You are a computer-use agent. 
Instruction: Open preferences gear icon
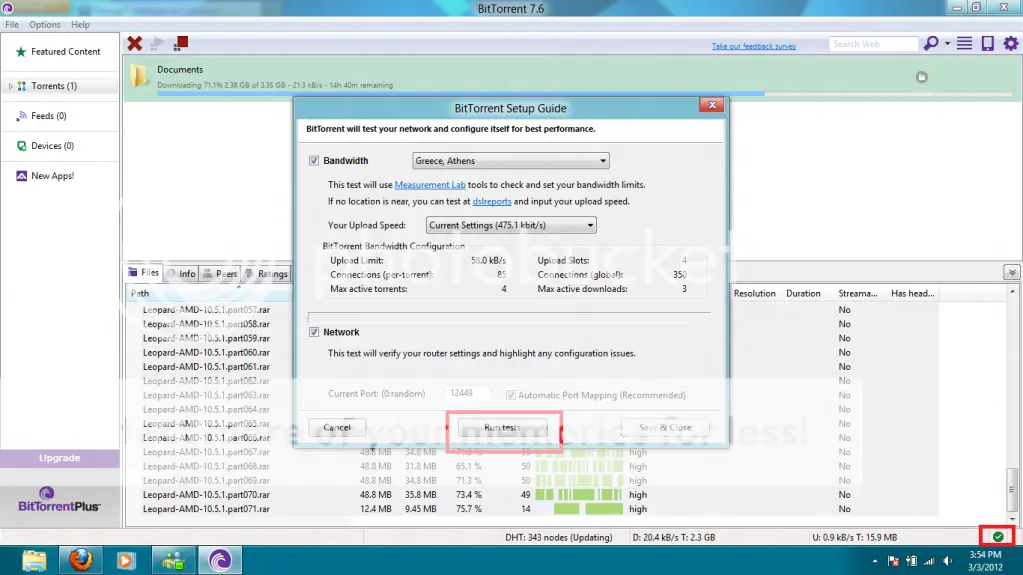pos(1011,44)
